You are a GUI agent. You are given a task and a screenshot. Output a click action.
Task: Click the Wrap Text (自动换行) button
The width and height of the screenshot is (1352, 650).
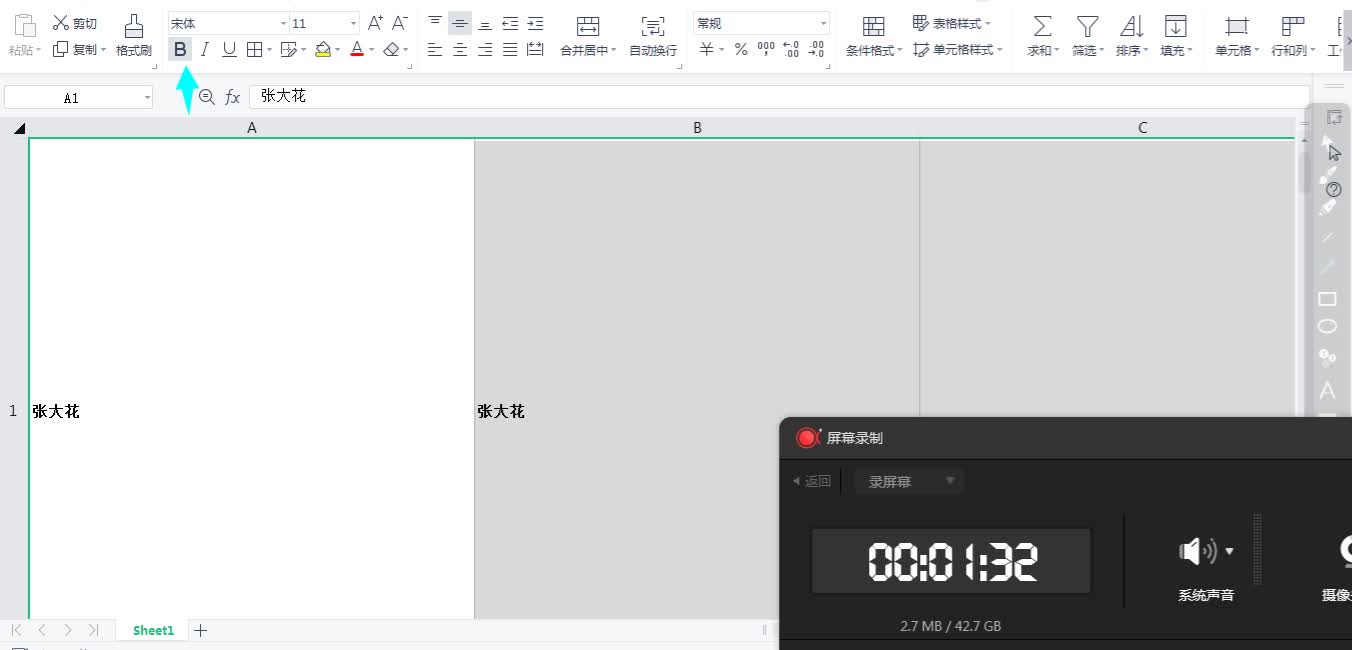653,35
